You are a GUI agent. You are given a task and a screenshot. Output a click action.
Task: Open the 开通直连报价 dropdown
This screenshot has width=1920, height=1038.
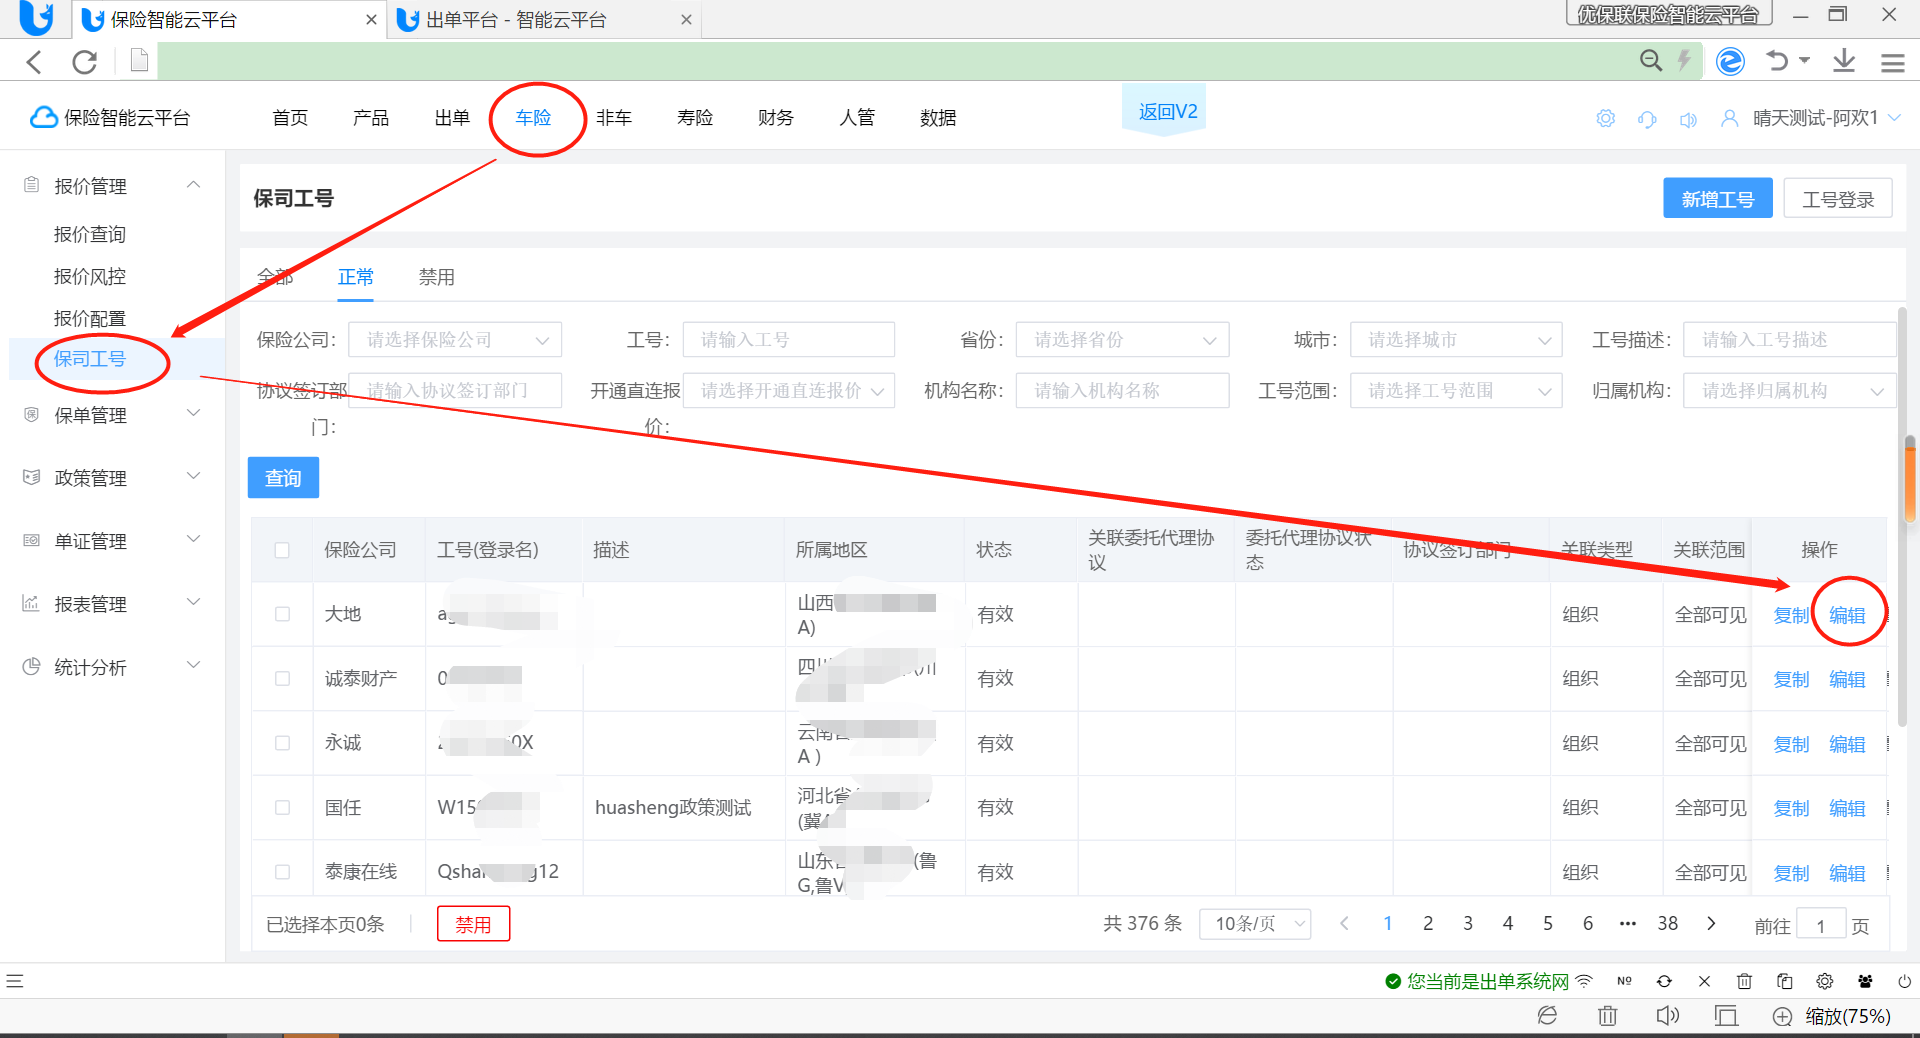pos(789,390)
